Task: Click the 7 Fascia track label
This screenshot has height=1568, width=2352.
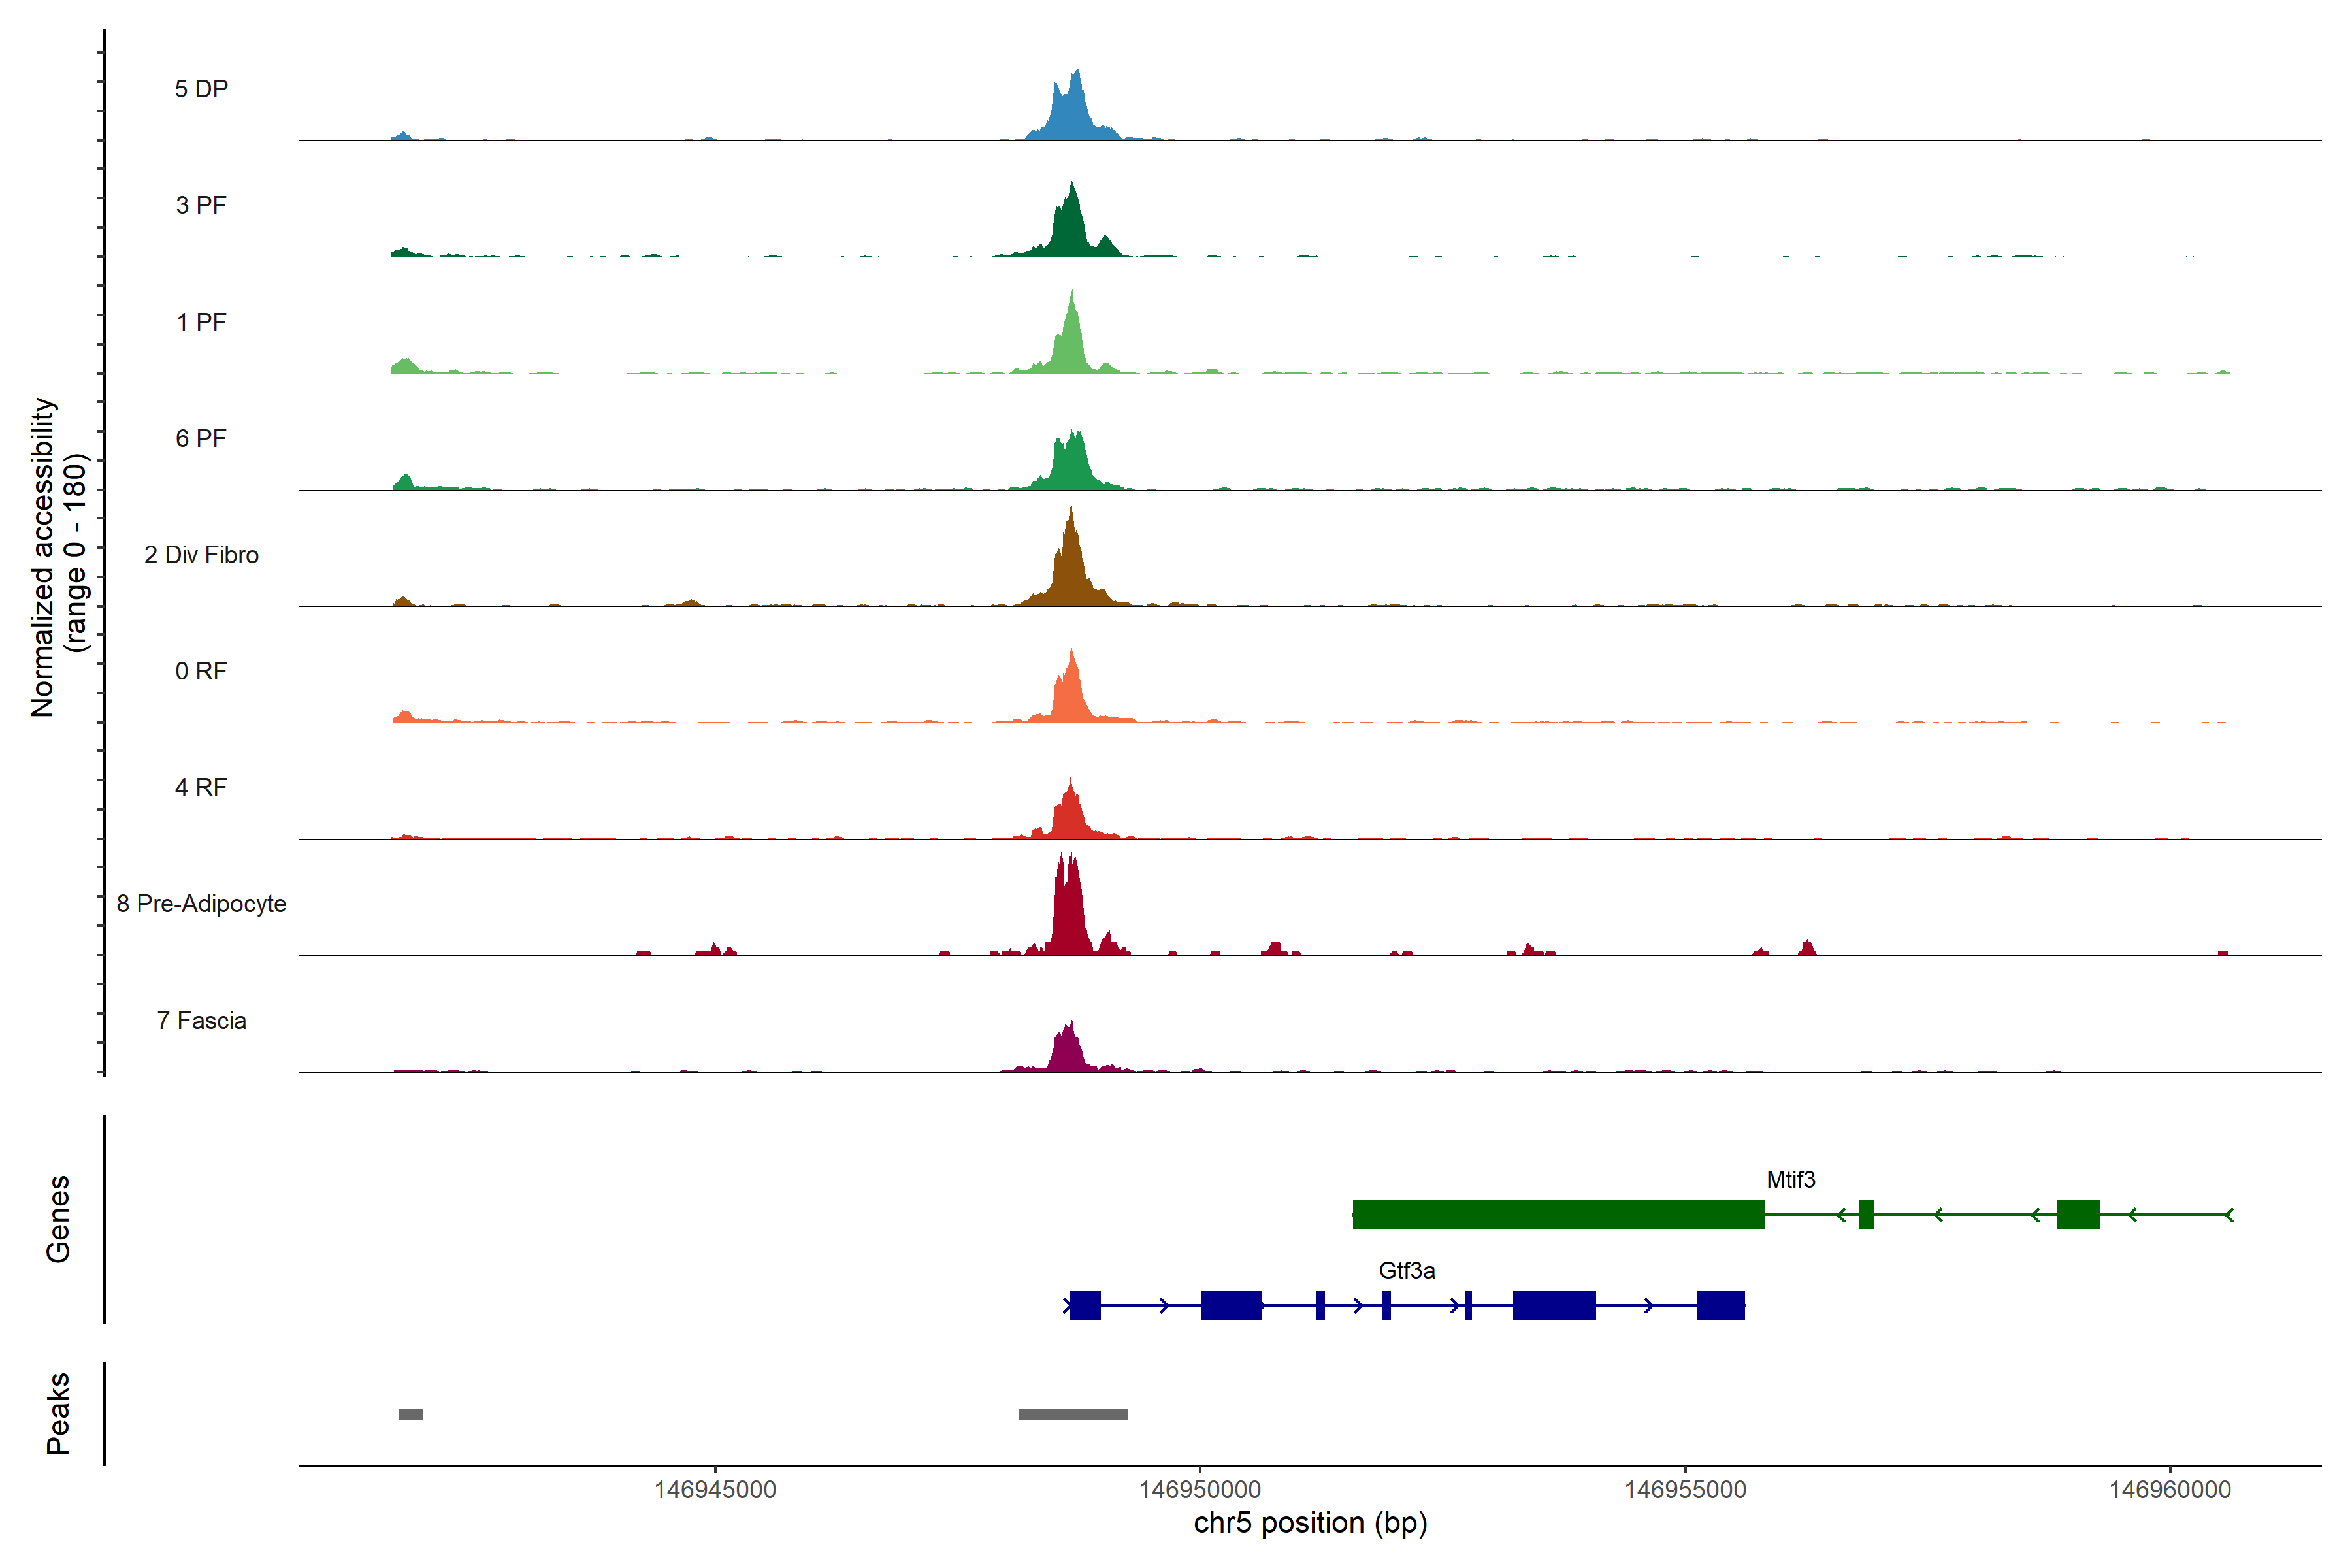Action: click(x=201, y=1020)
